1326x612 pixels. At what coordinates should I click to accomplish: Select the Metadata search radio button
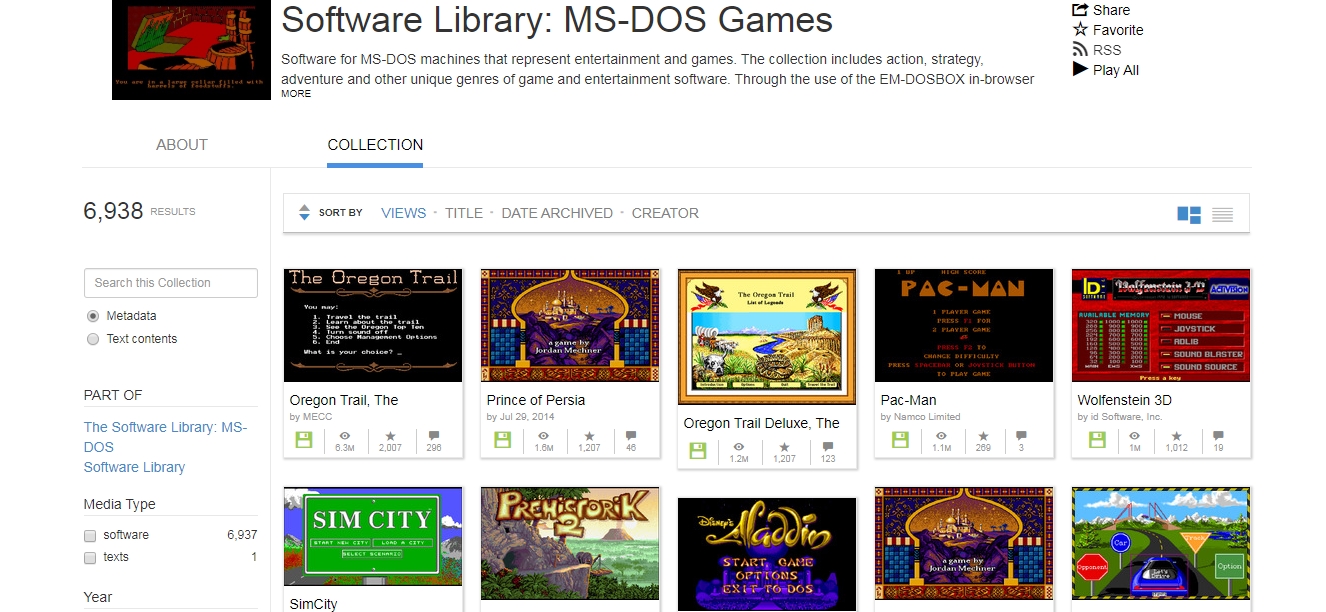click(x=93, y=316)
